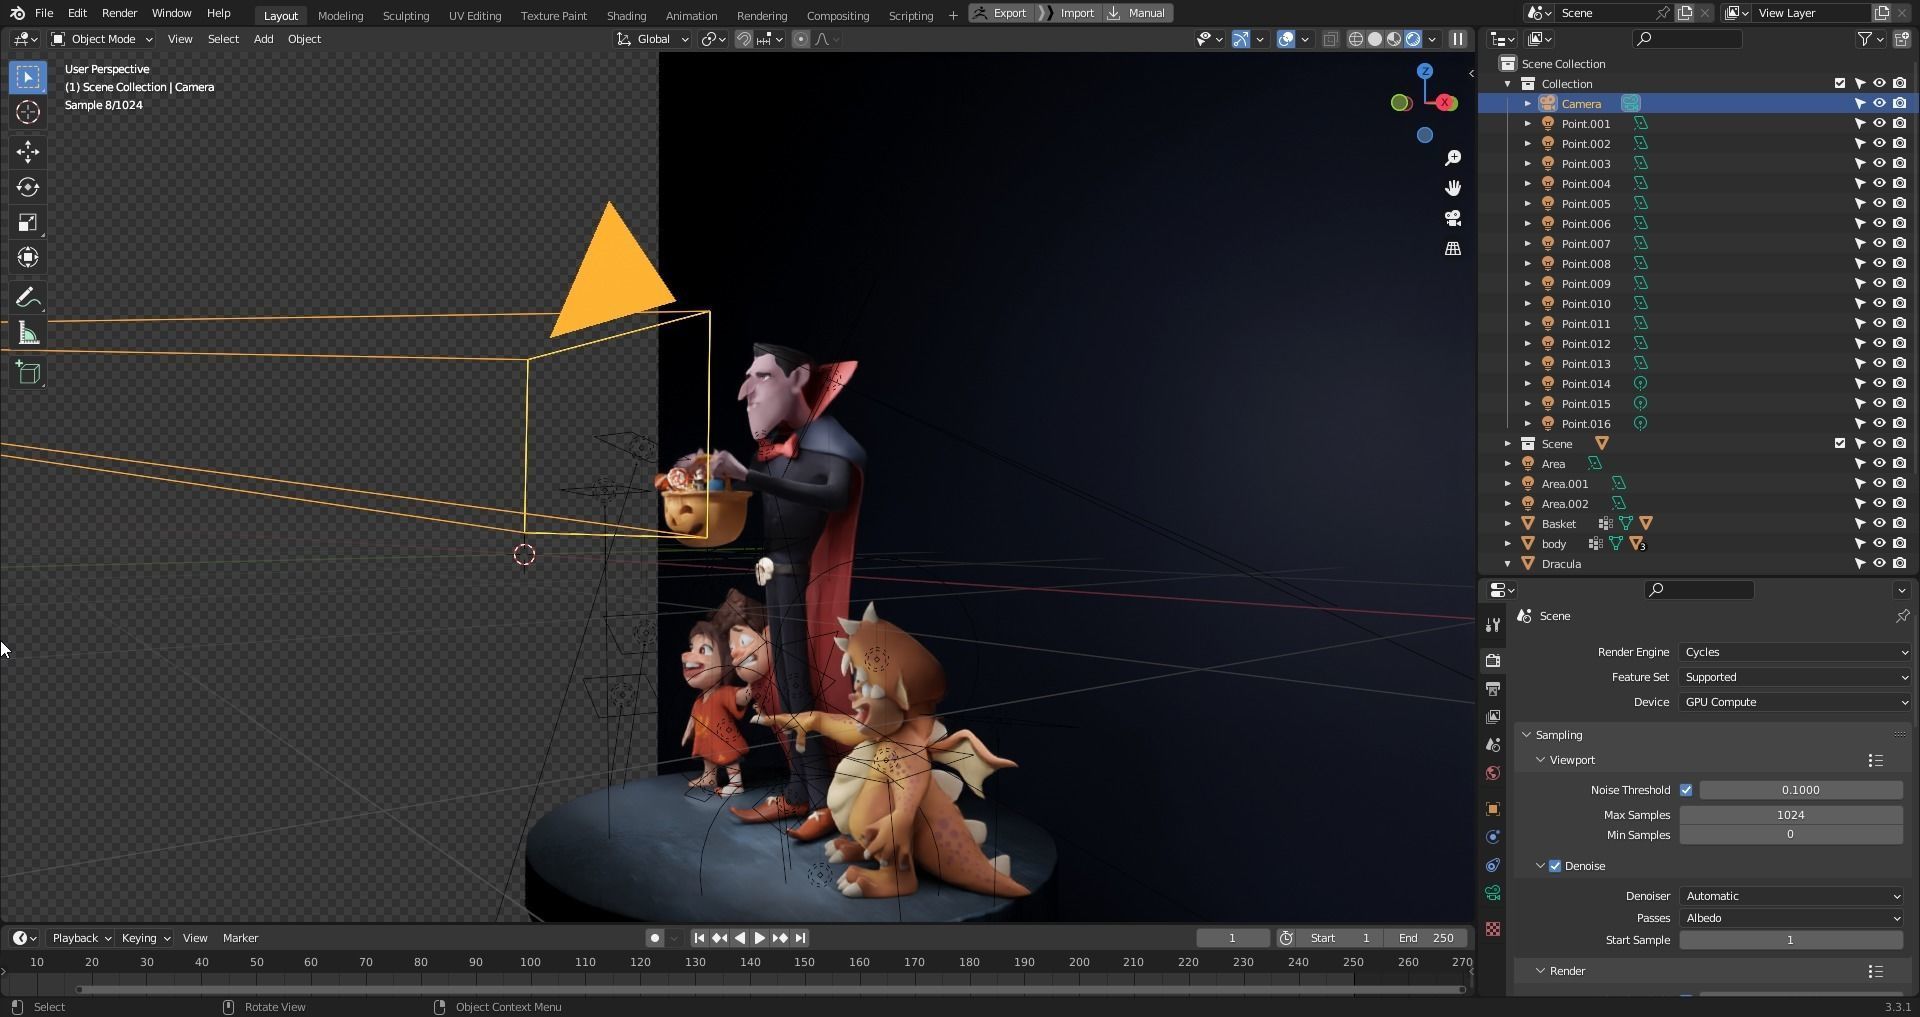Switch orthographic/perspective grid icon
1920x1017 pixels.
(1453, 248)
